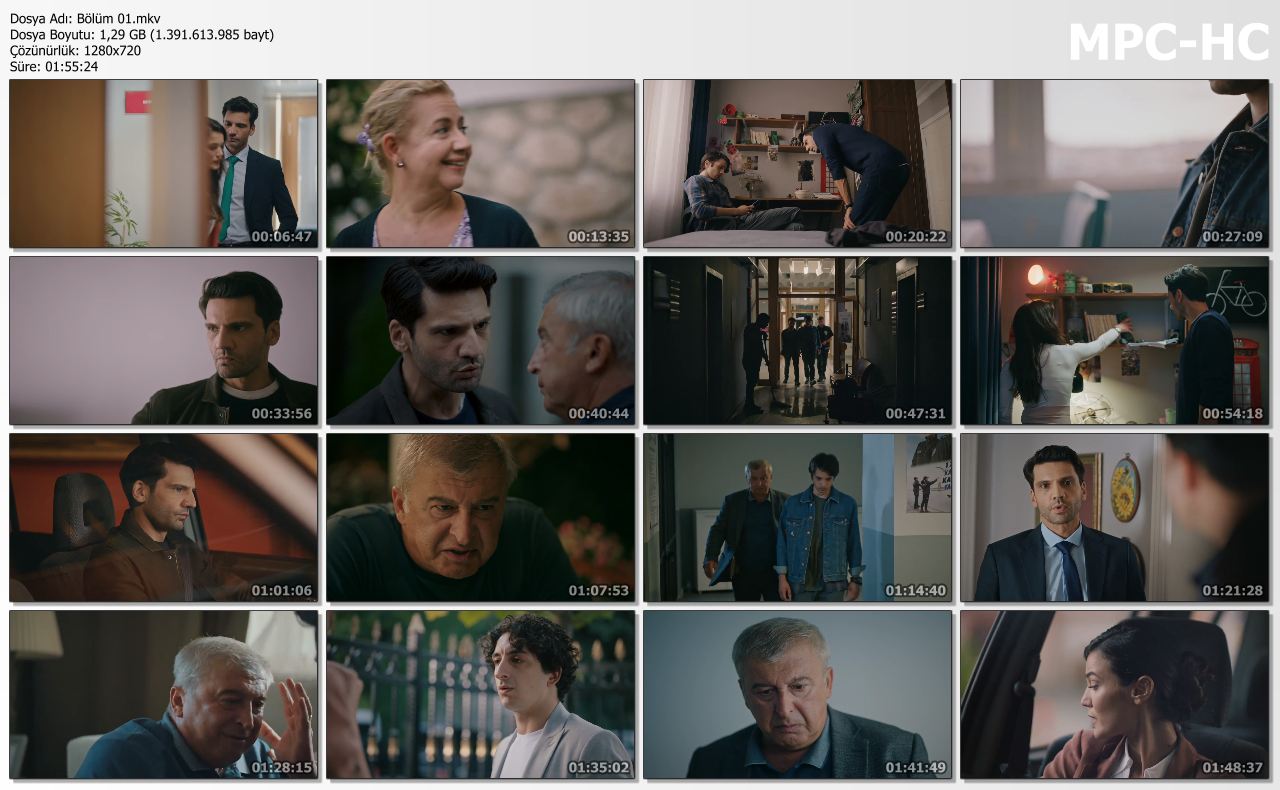The height and width of the screenshot is (790, 1280).
Task: Click the file size text '1,29 GB'
Action: tap(123, 35)
